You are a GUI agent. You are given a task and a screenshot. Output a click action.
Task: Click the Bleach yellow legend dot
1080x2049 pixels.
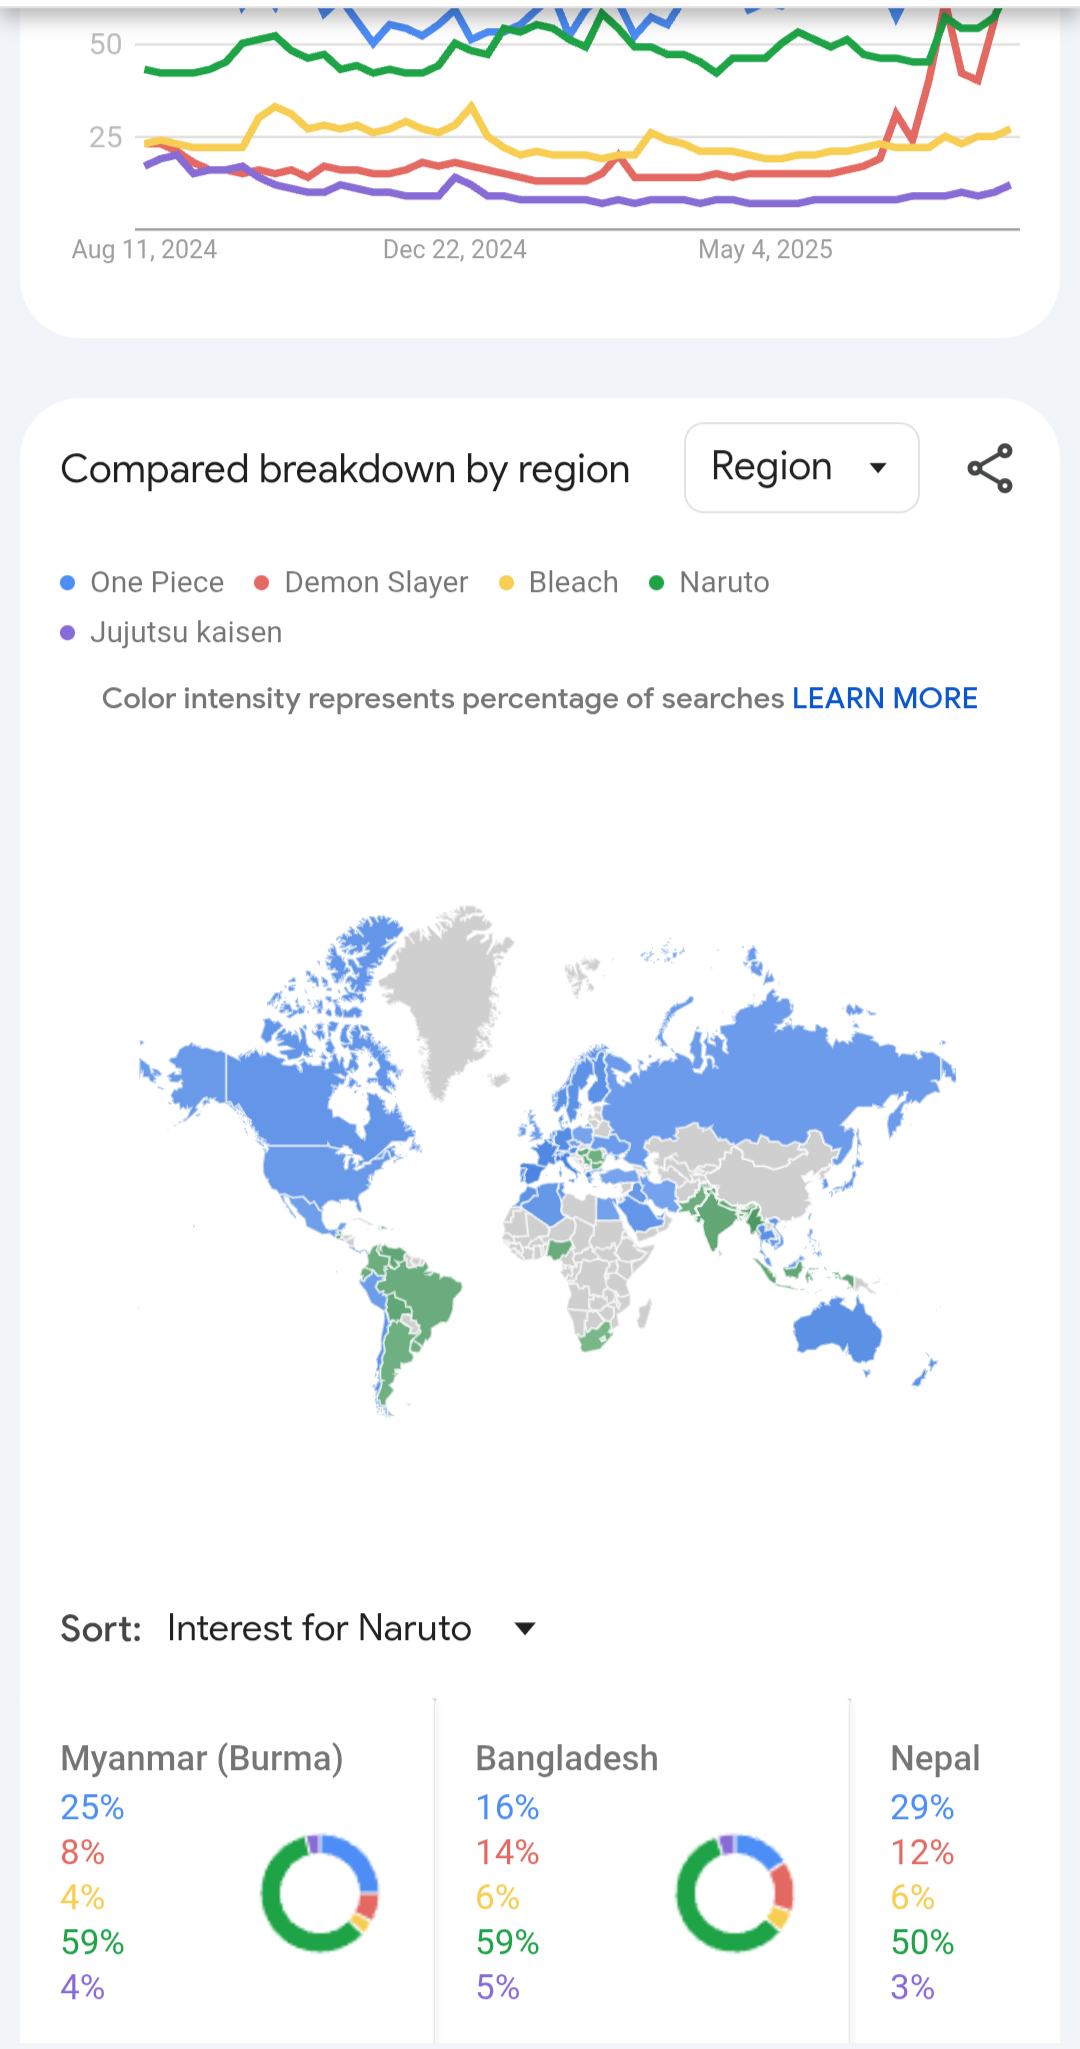(506, 583)
